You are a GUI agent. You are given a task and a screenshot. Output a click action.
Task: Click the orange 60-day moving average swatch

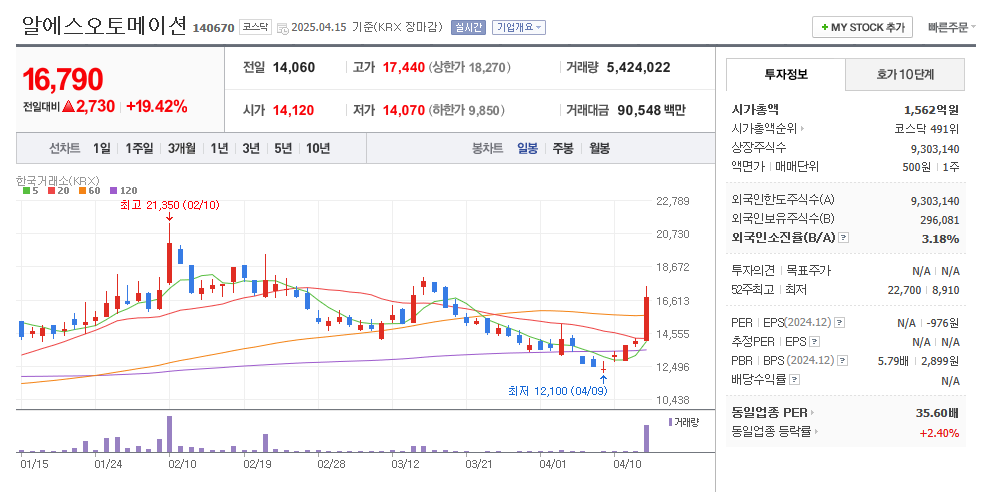coord(82,191)
